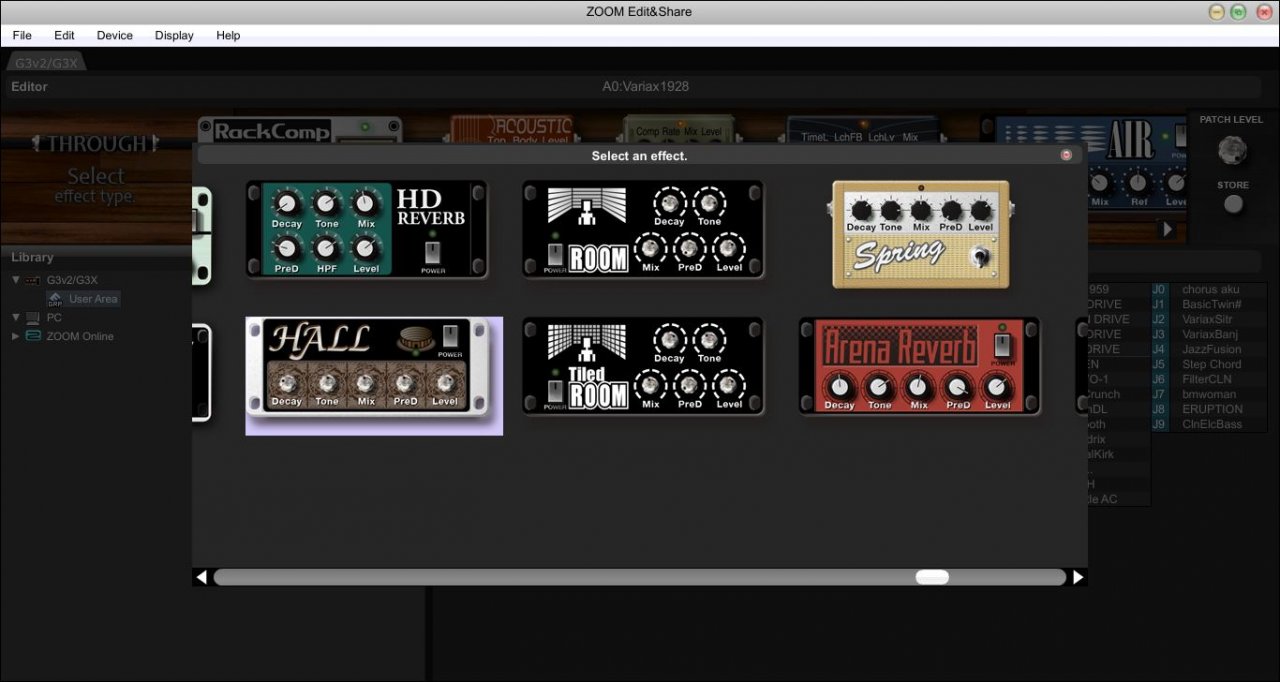Click the Mix knob on Room effect
Screen dimensions: 1280x682
tap(651, 246)
